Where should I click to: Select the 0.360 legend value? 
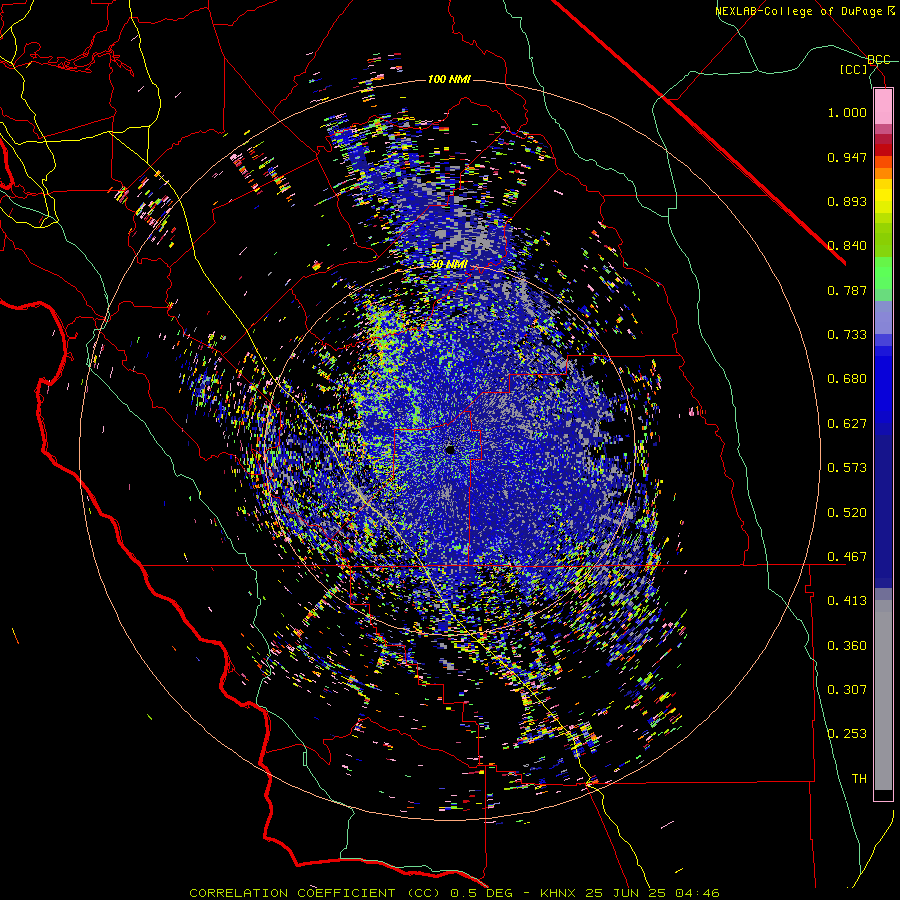[847, 646]
